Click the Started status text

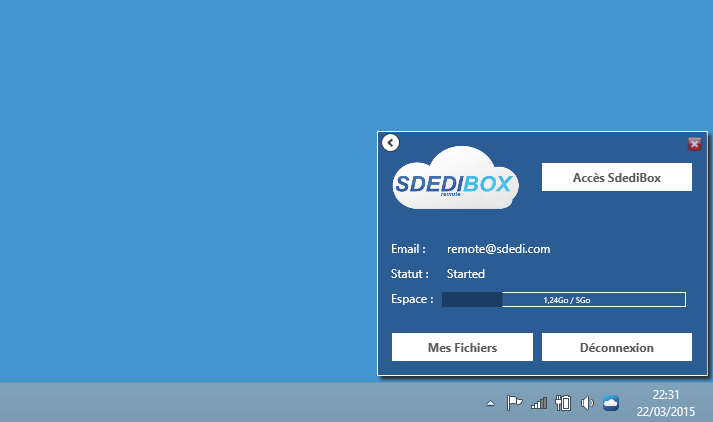[466, 274]
